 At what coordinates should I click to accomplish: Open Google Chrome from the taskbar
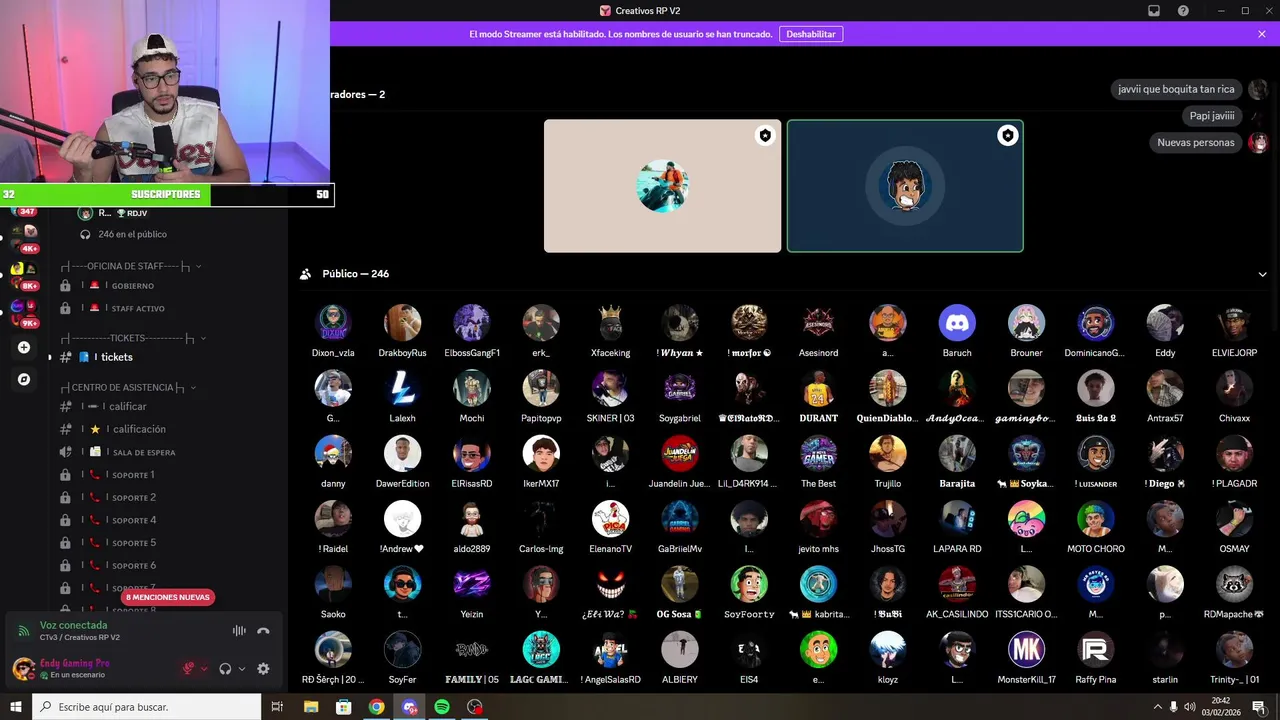pyautogui.click(x=376, y=707)
